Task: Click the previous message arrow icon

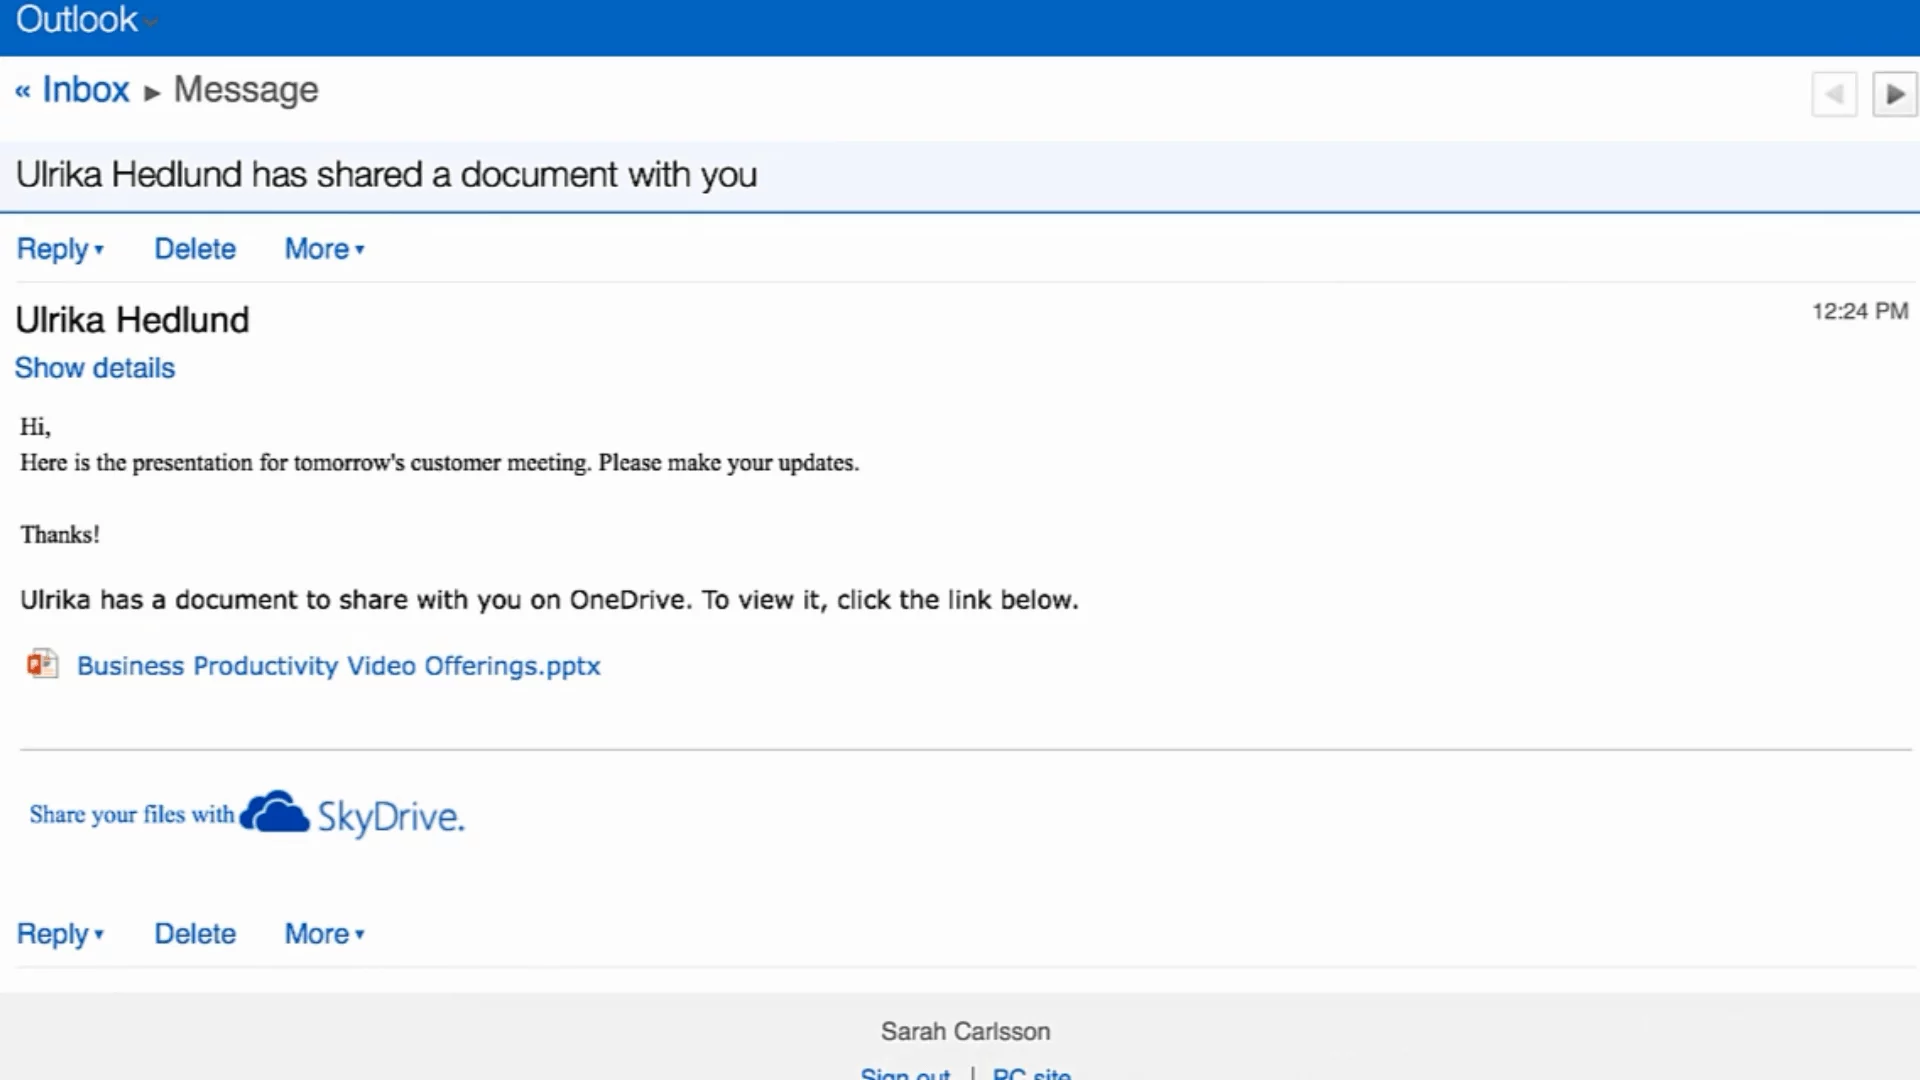Action: coord(1834,94)
